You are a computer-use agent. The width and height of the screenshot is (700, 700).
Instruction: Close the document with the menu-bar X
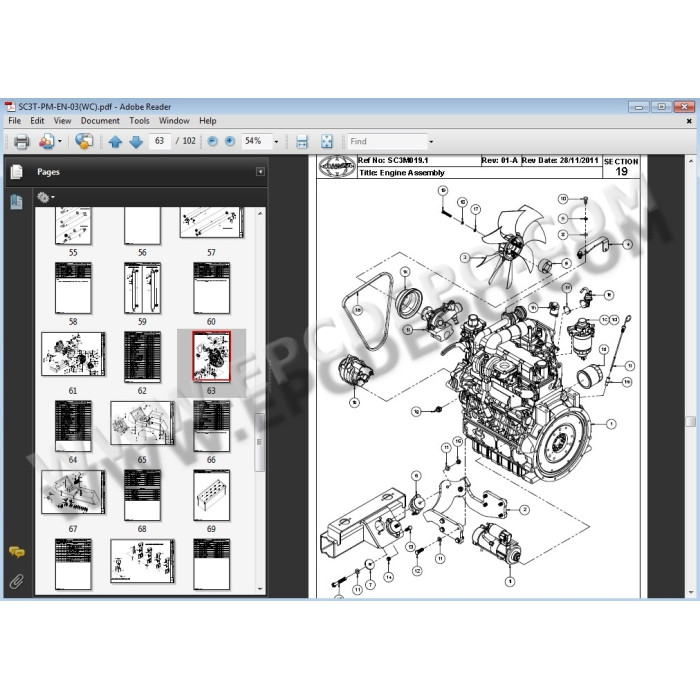pyautogui.click(x=689, y=121)
